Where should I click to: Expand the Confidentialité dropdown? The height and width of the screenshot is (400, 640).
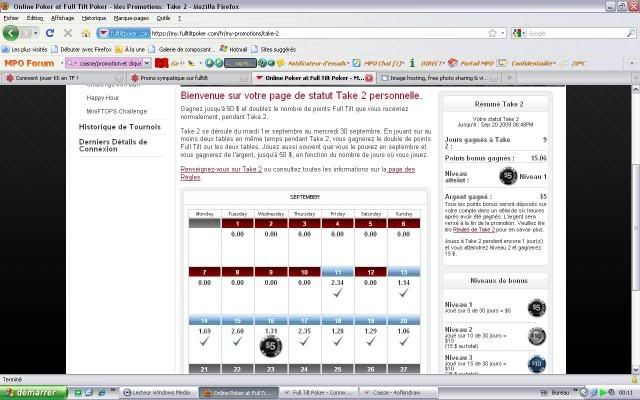(x=555, y=63)
